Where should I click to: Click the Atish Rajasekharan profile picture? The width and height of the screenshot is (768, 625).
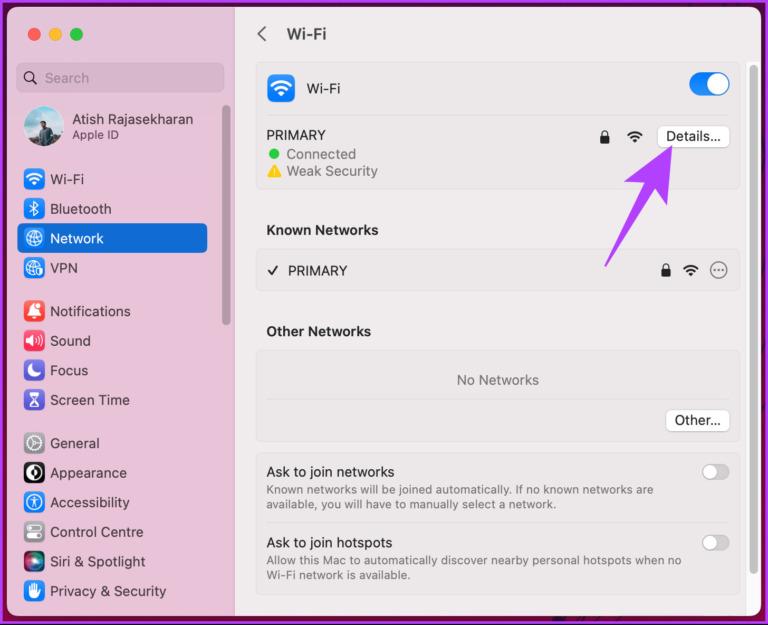pyautogui.click(x=44, y=126)
